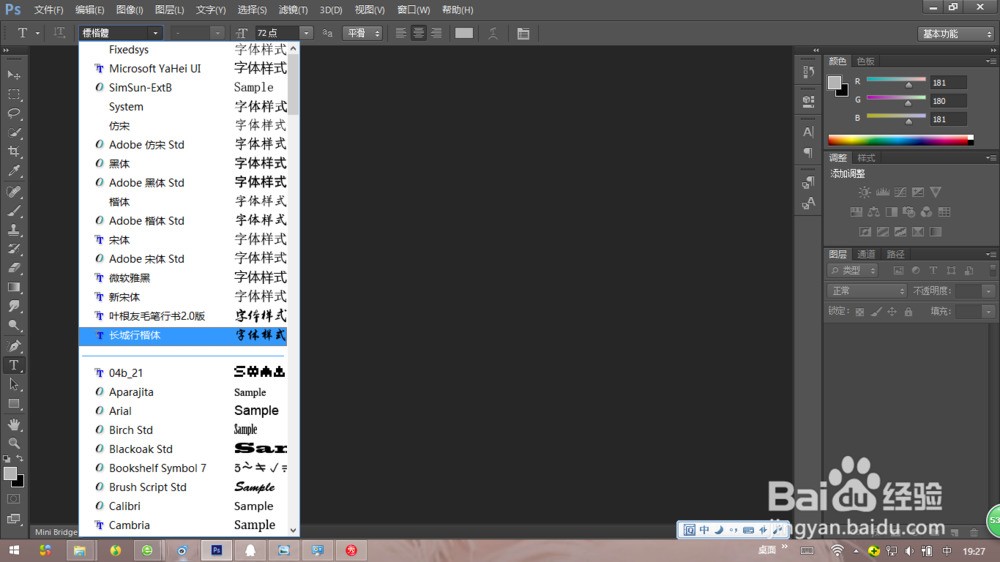The width and height of the screenshot is (1000, 562).
Task: Select the Lasso tool
Action: (13, 114)
